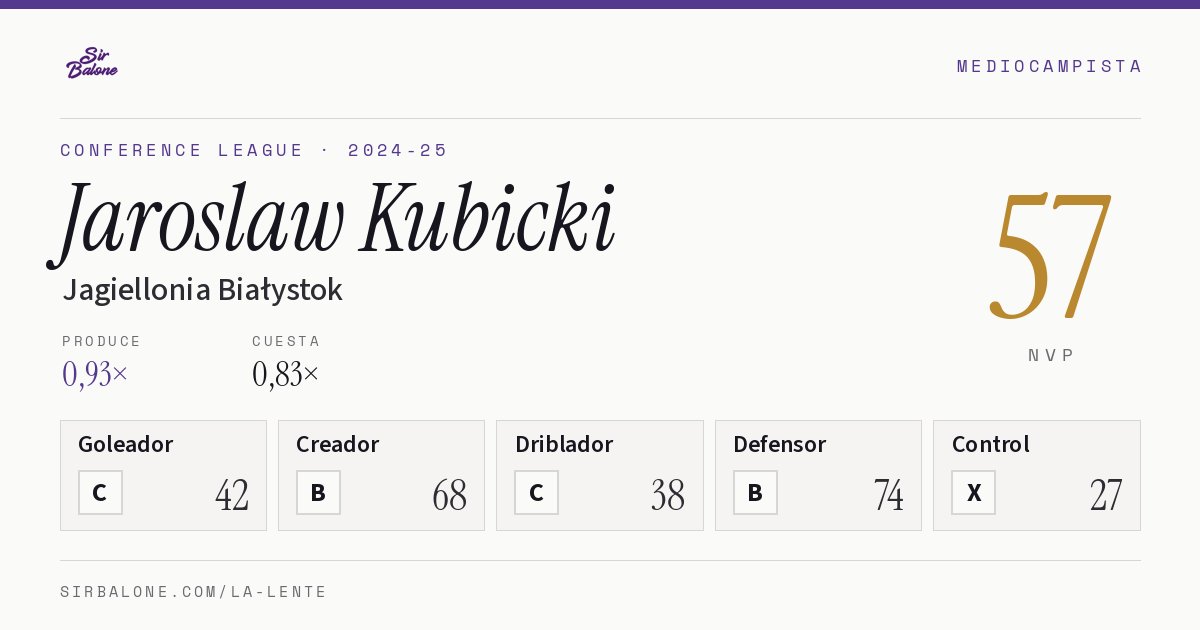Viewport: 1200px width, 630px height.
Task: Click the 0,83× cost value
Action: pyautogui.click(x=286, y=374)
